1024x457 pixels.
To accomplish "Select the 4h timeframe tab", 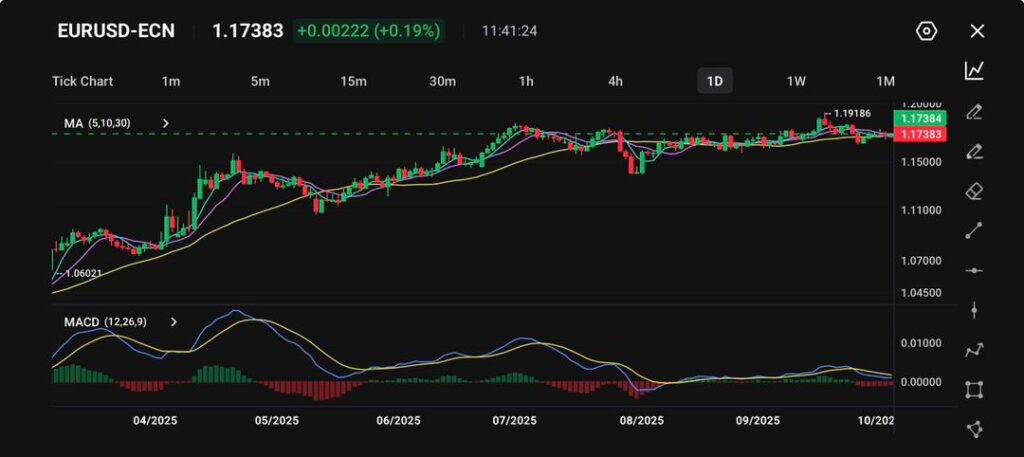I will click(616, 81).
